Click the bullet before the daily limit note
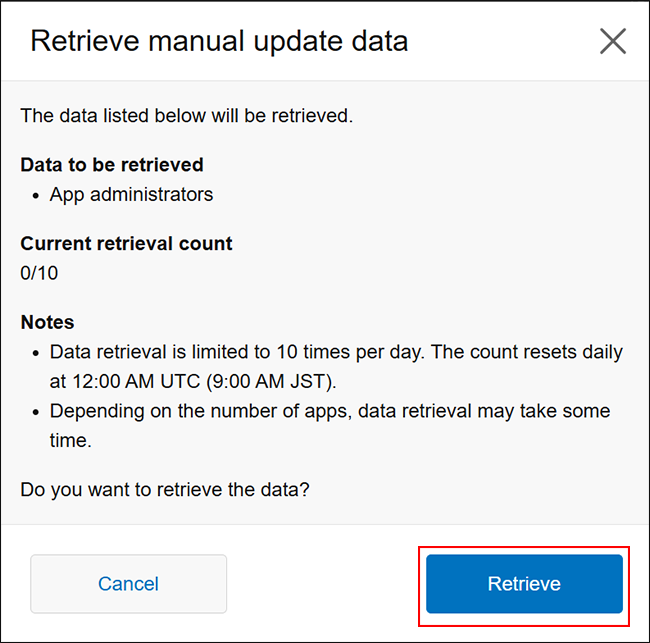650x643 pixels. [37, 354]
